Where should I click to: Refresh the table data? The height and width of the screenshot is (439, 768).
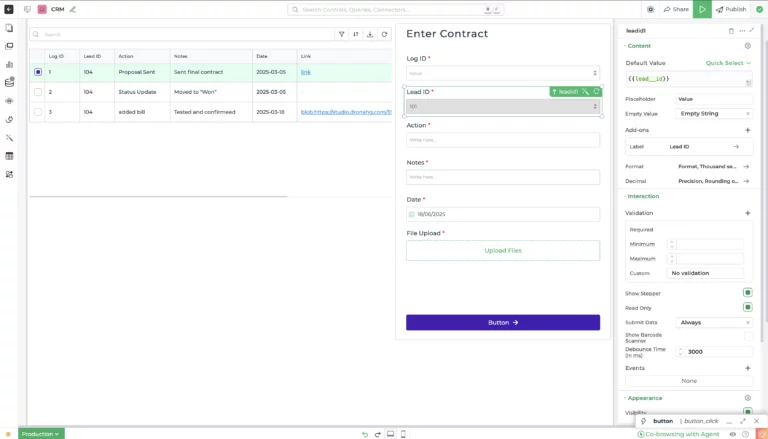(x=384, y=34)
